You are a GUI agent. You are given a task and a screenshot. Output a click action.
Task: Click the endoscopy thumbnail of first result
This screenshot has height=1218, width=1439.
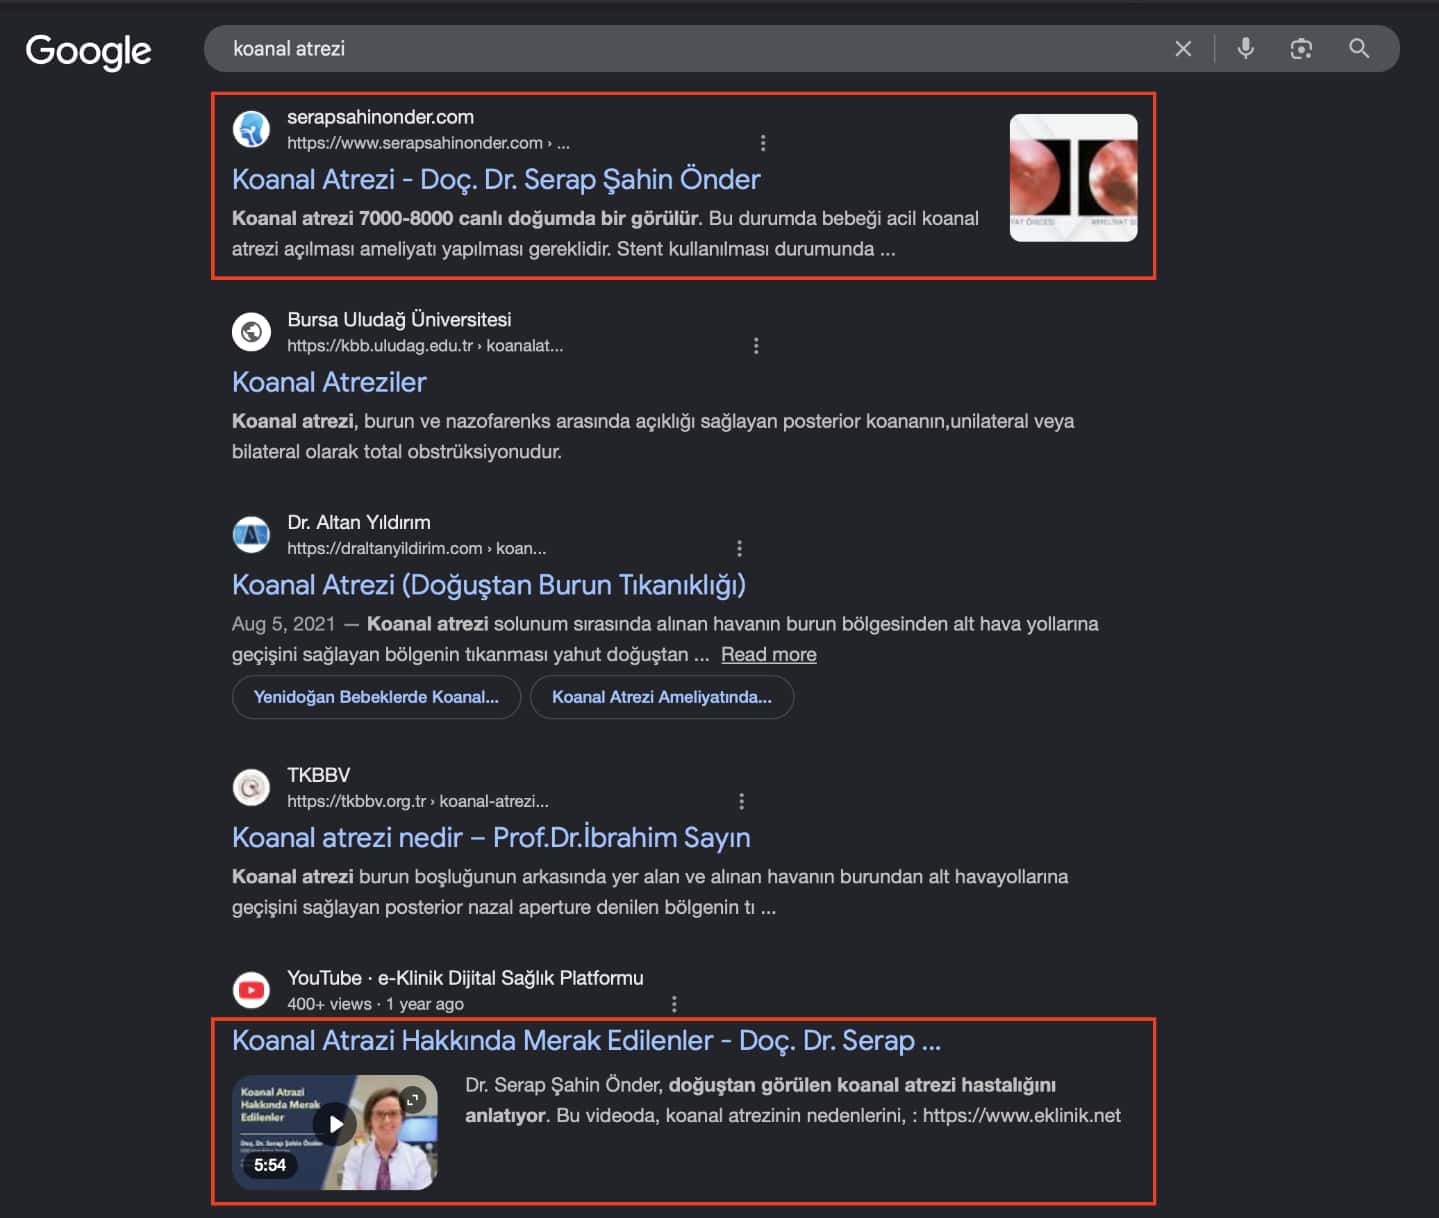(1073, 177)
